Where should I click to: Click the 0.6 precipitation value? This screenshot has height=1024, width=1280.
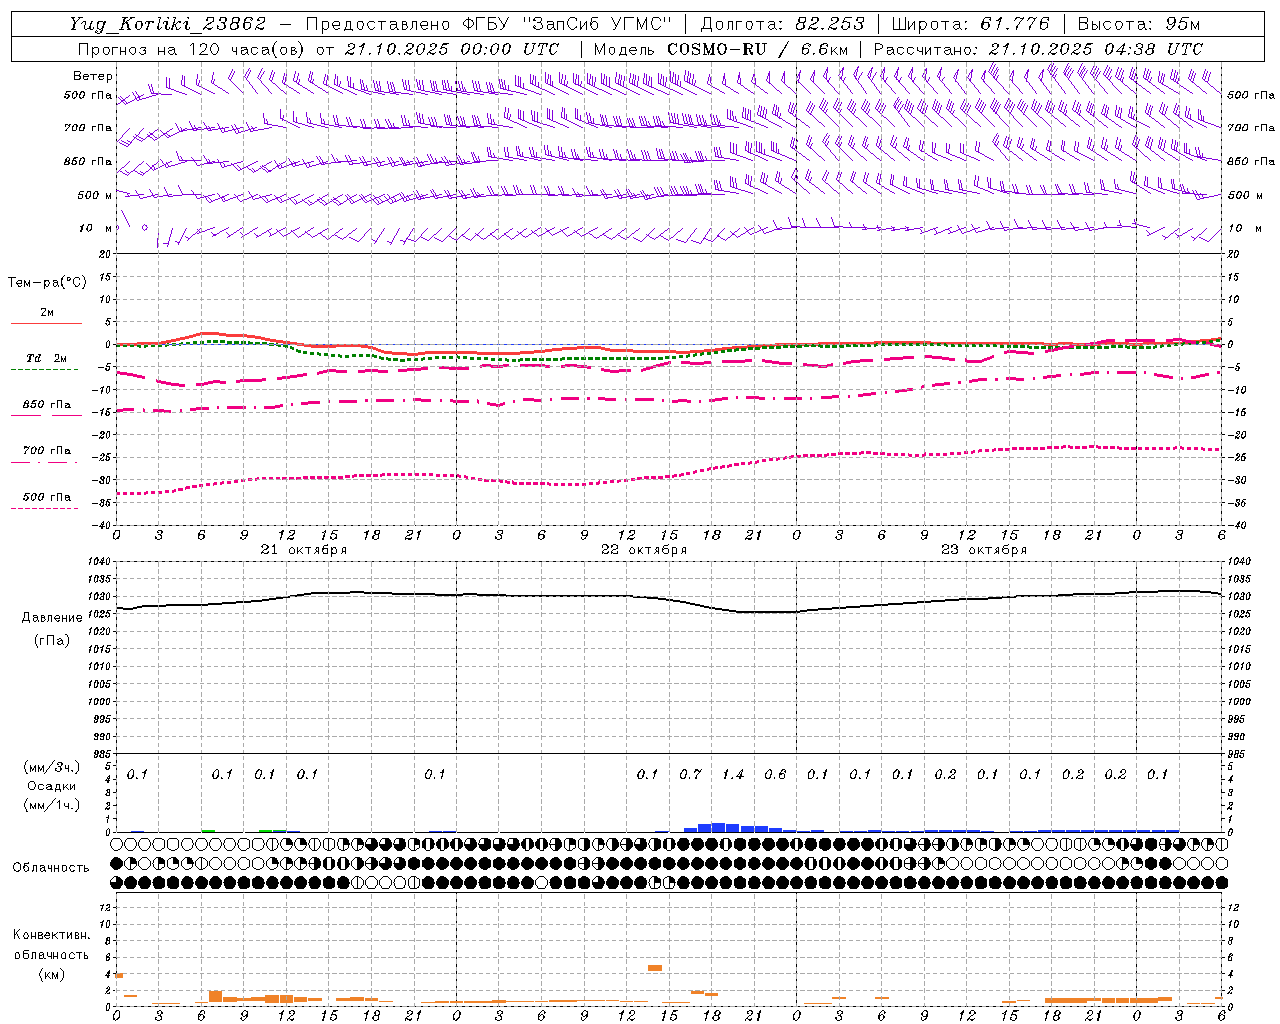tap(775, 775)
